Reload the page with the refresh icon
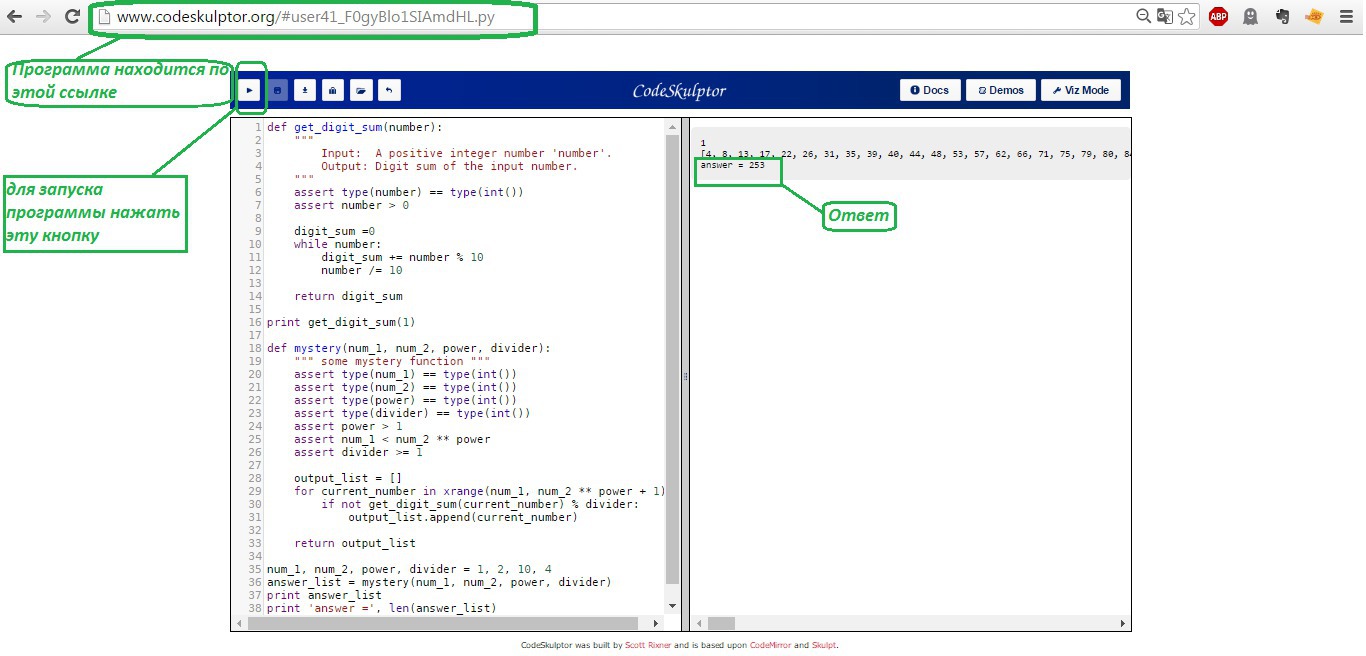The width and height of the screenshot is (1366, 656). pyautogui.click(x=72, y=17)
